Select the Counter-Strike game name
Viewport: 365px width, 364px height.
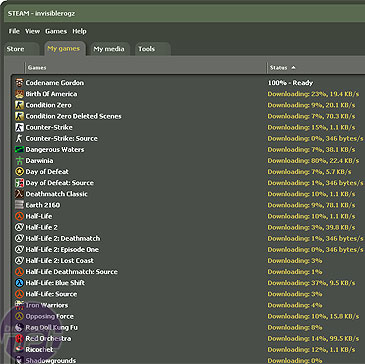click(49, 127)
